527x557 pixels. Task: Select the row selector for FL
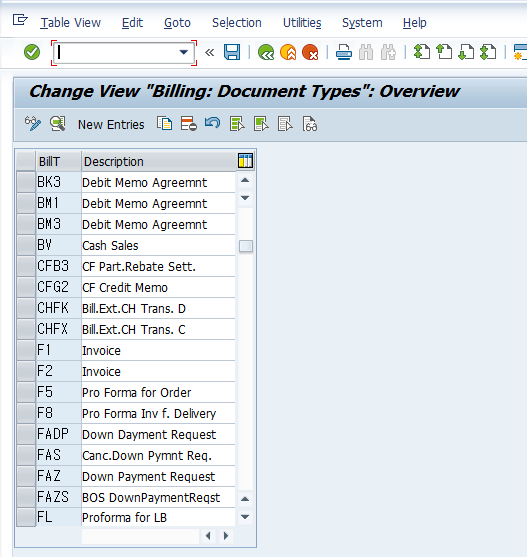[x=26, y=517]
